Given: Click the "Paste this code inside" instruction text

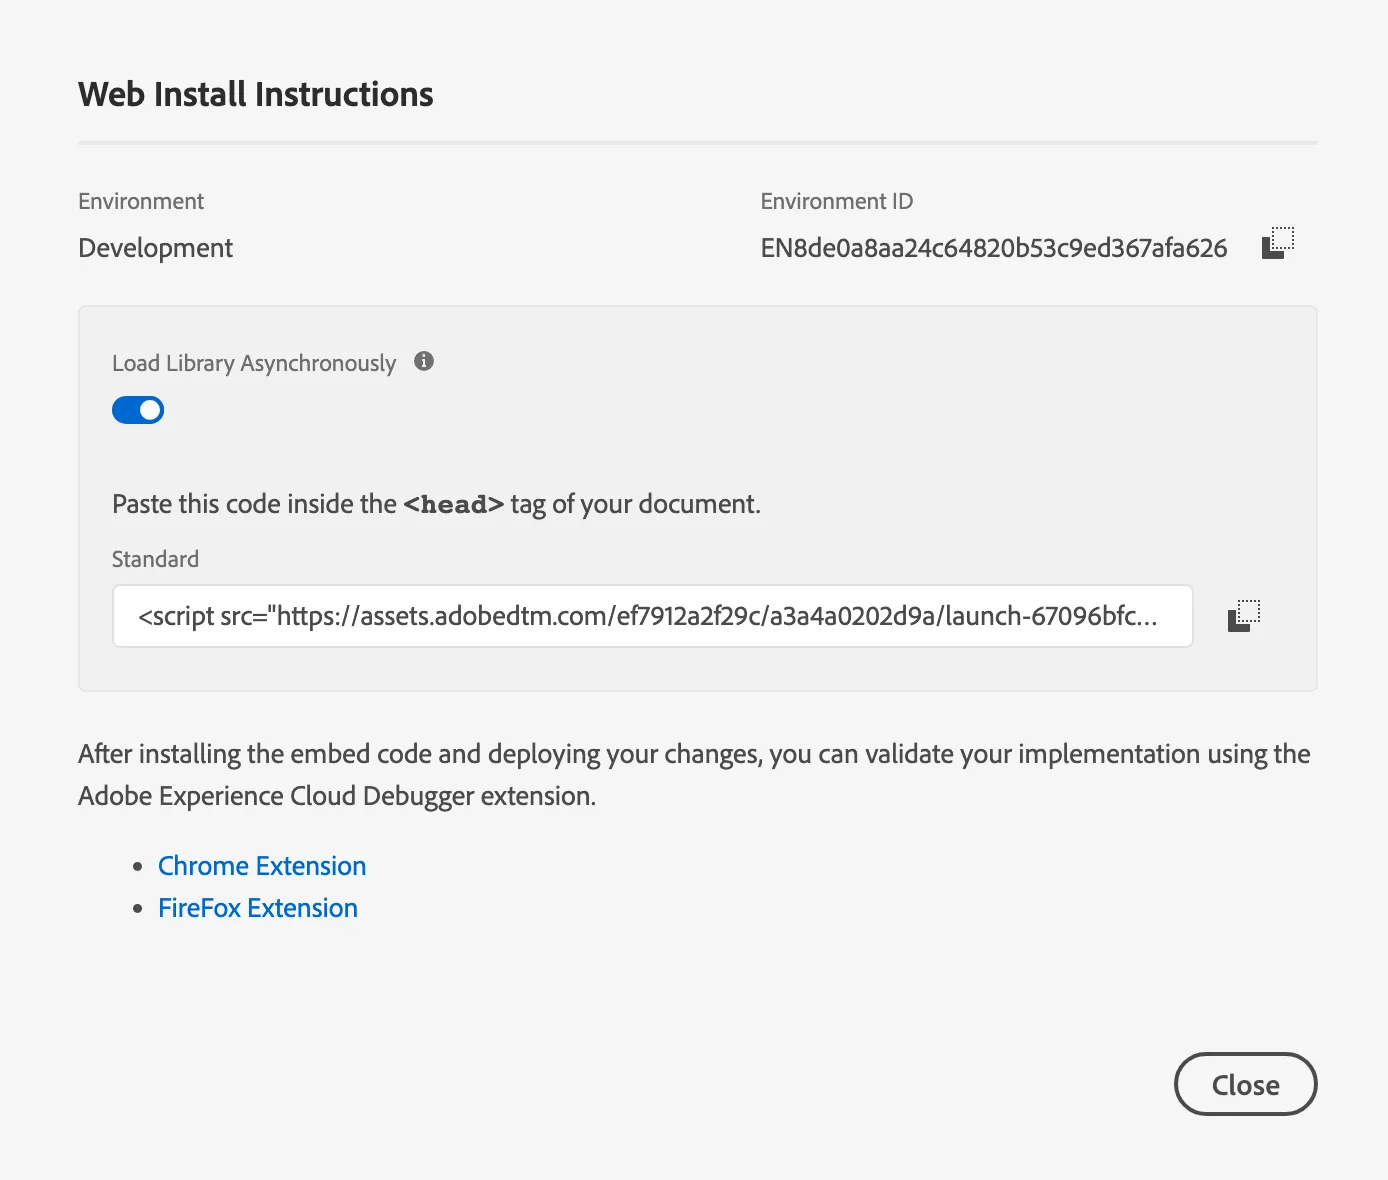Looking at the screenshot, I should point(436,504).
